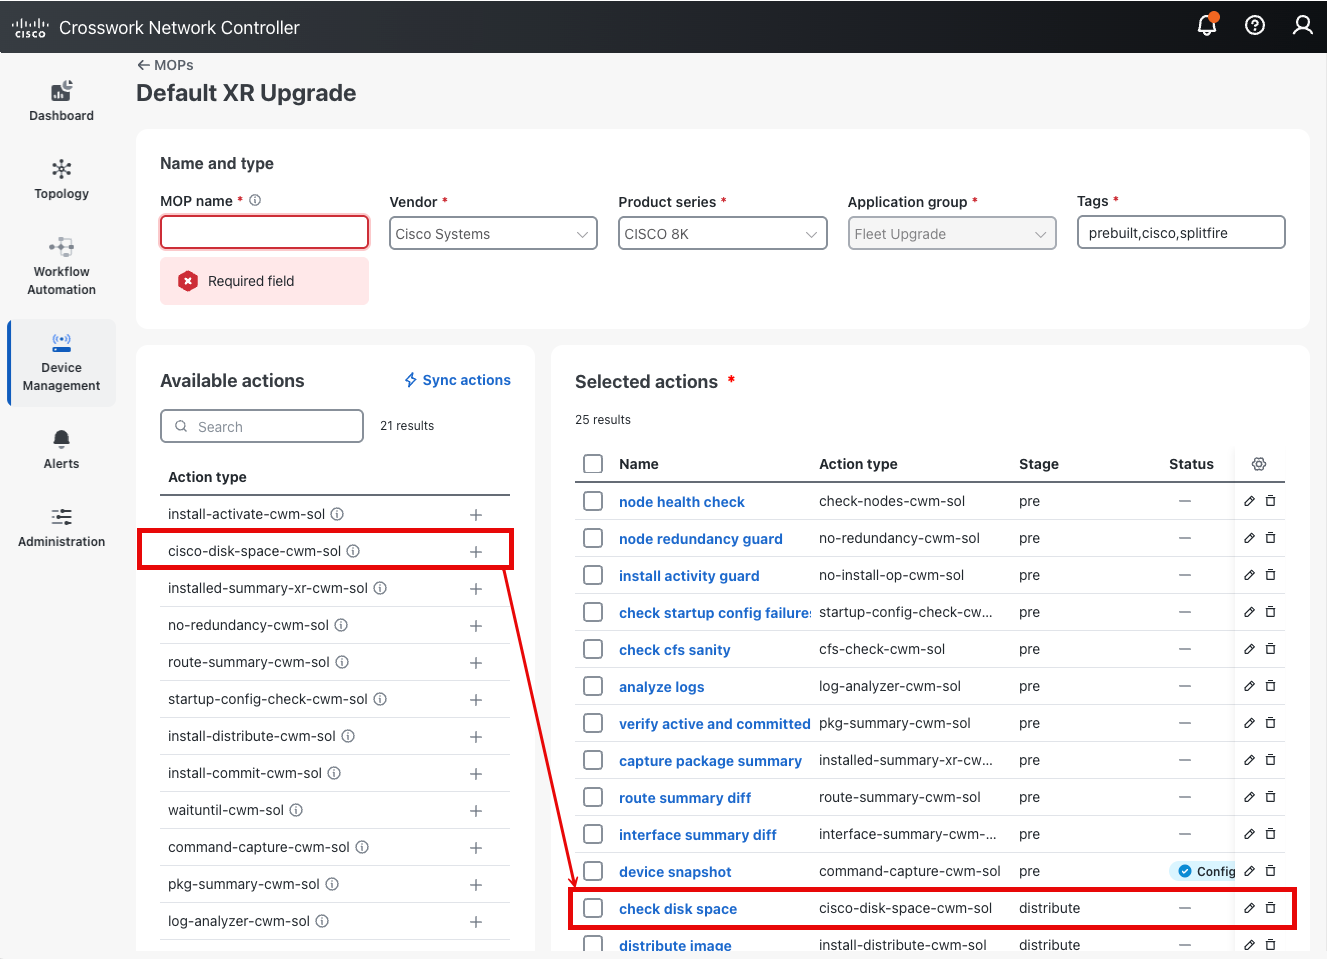Open Workflow Automation in the sidebar
Screen dimensions: 1327x959
62,267
